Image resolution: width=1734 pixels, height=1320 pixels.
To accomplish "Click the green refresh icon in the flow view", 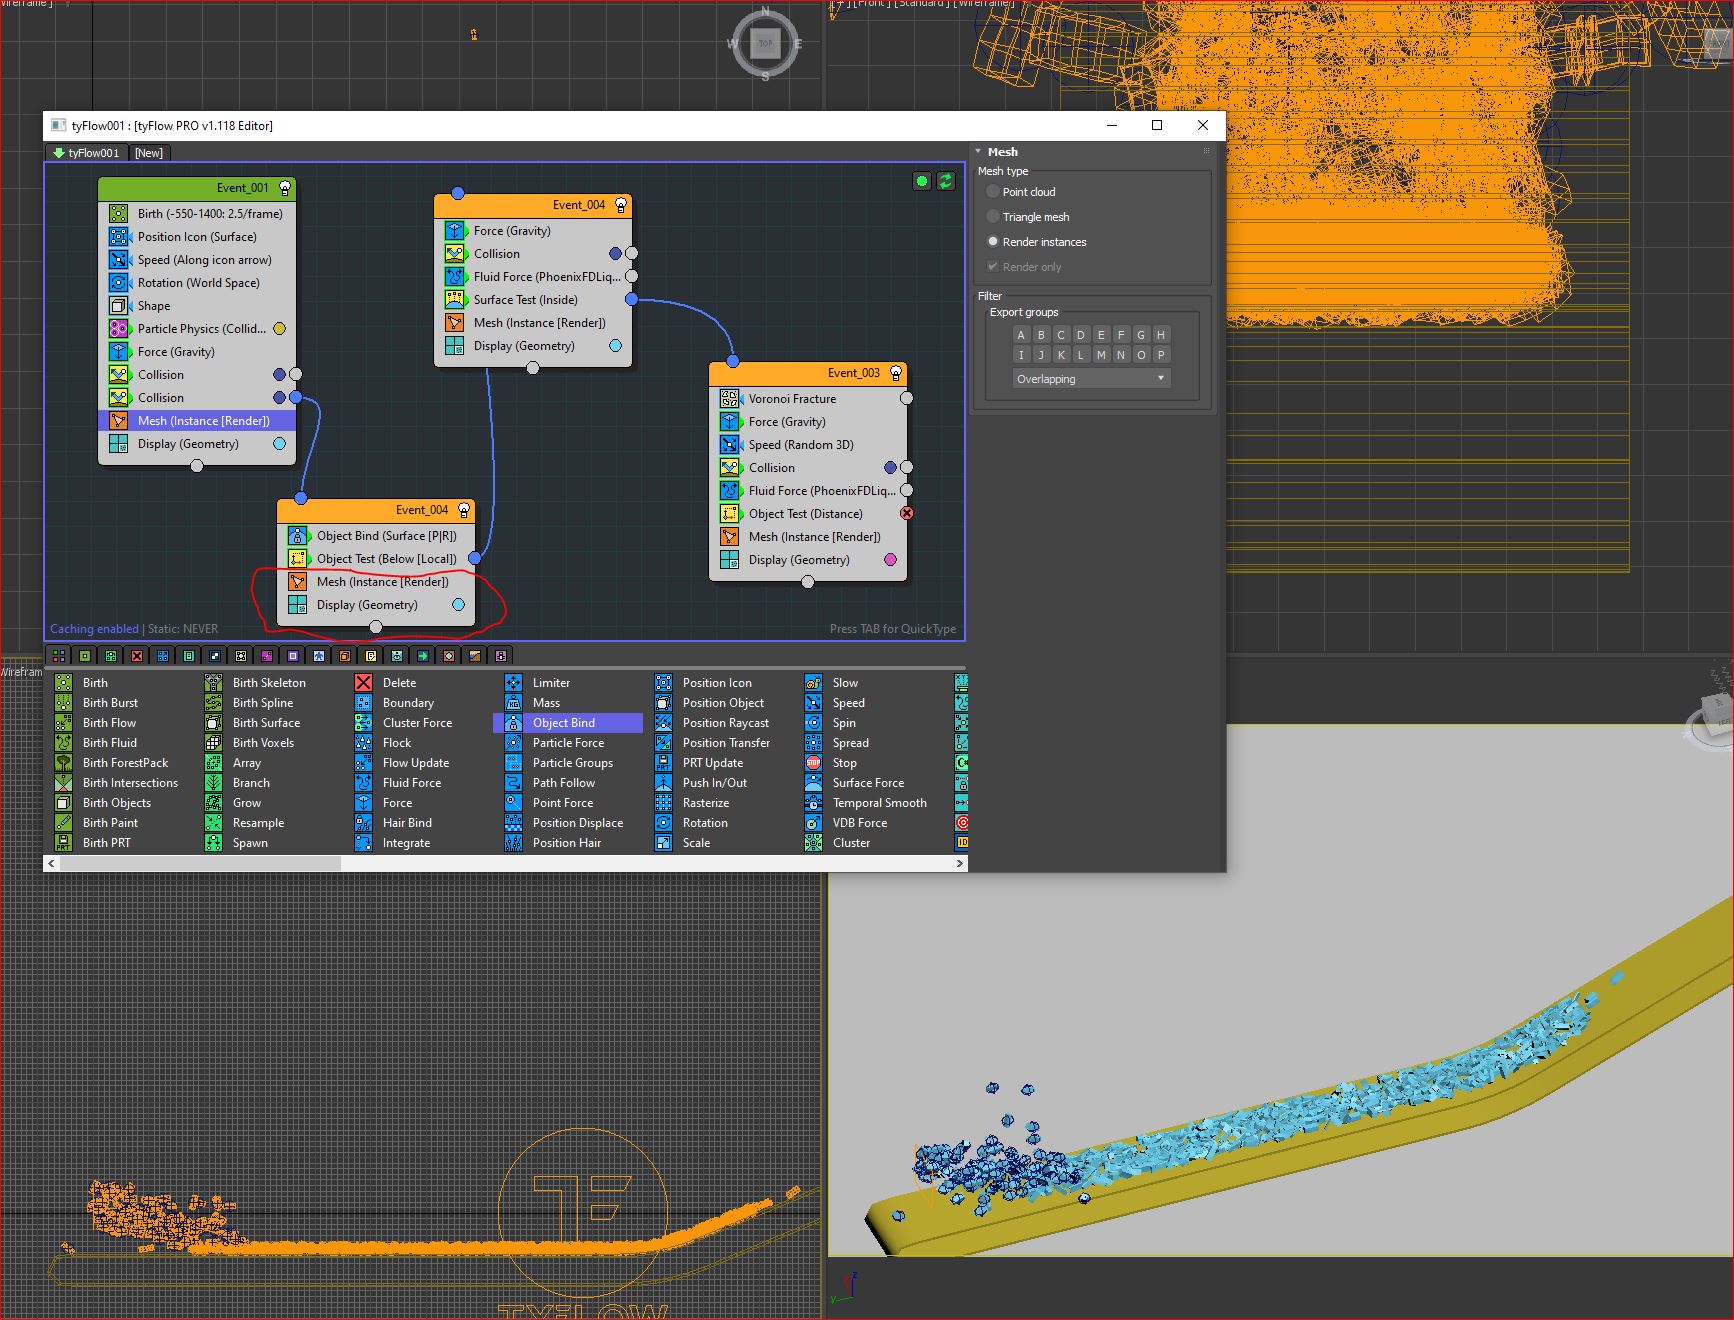I will pyautogui.click(x=945, y=181).
